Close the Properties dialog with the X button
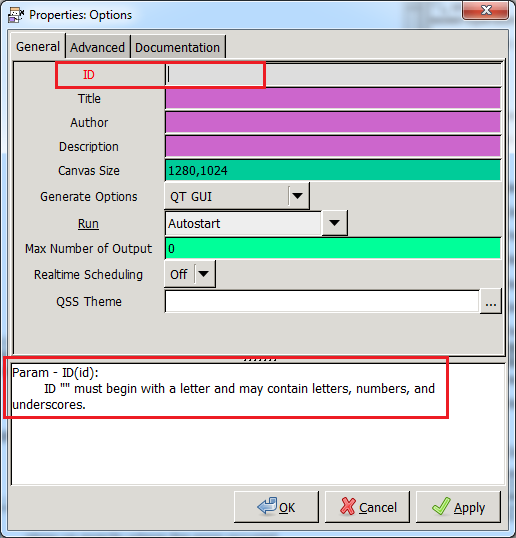 click(x=485, y=10)
